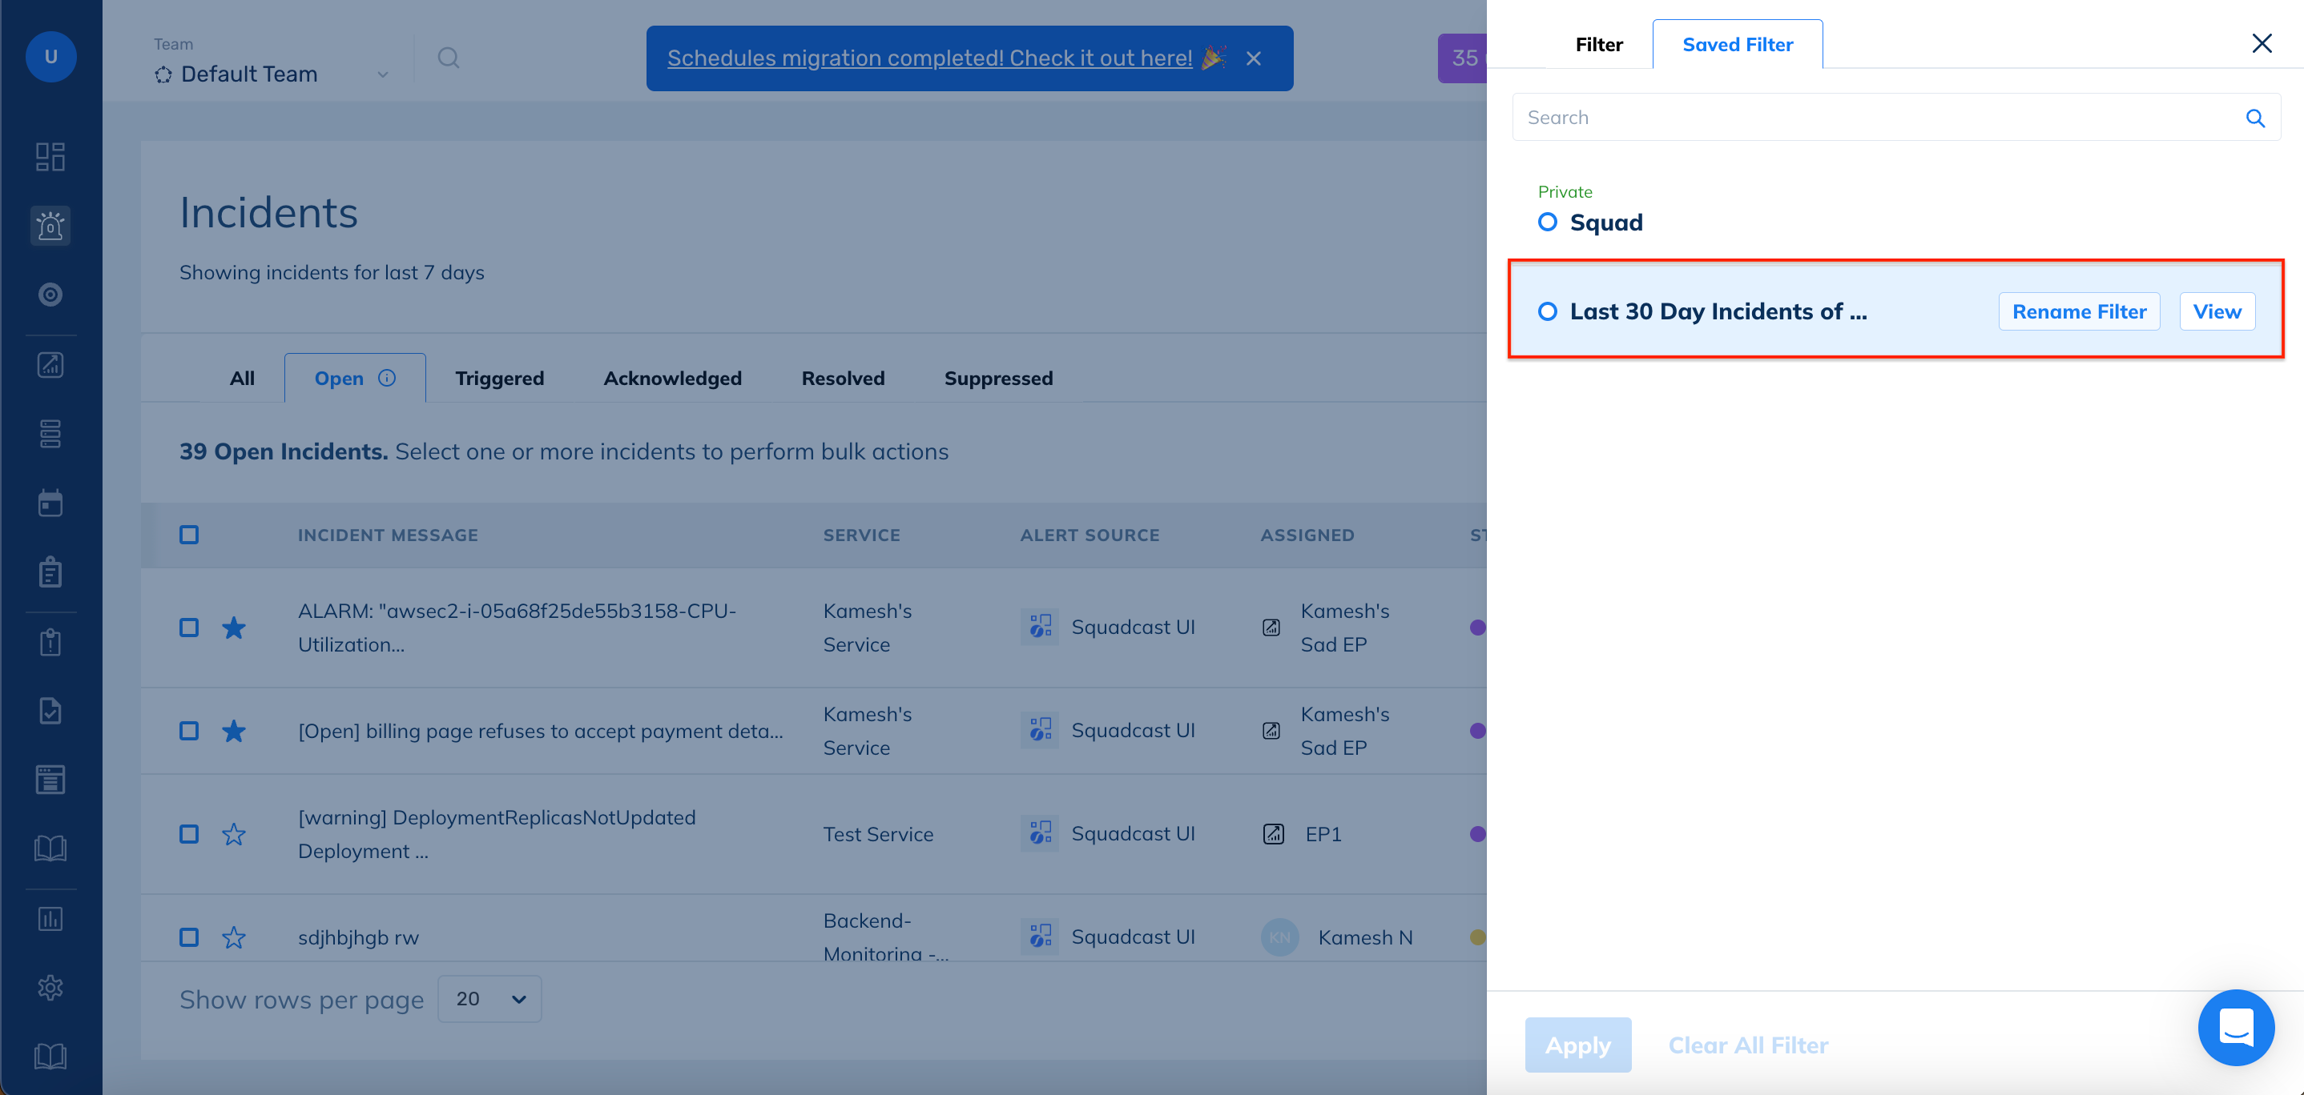2304x1095 pixels.
Task: Check the sdjhbjhgb rw incident checkbox
Action: 189,937
